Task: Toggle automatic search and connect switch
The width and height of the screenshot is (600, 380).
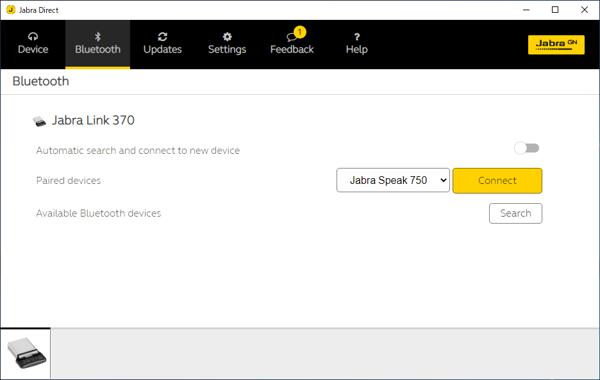Action: click(x=527, y=148)
